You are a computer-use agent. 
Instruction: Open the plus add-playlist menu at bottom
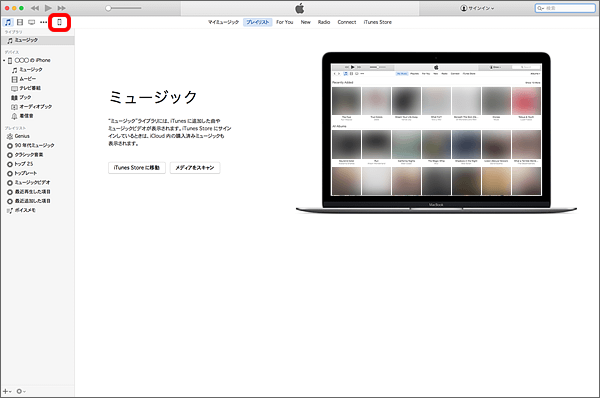[x=7, y=391]
